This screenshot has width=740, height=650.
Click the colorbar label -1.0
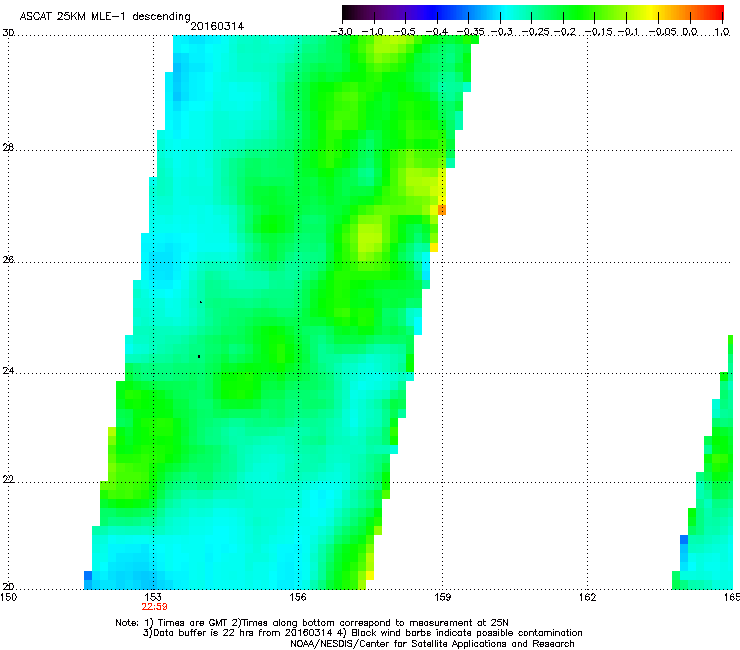[373, 32]
